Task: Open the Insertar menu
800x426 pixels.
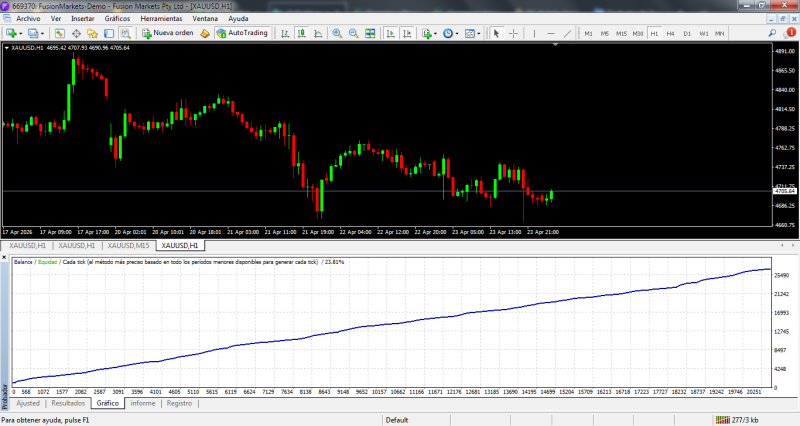Action: (83, 18)
